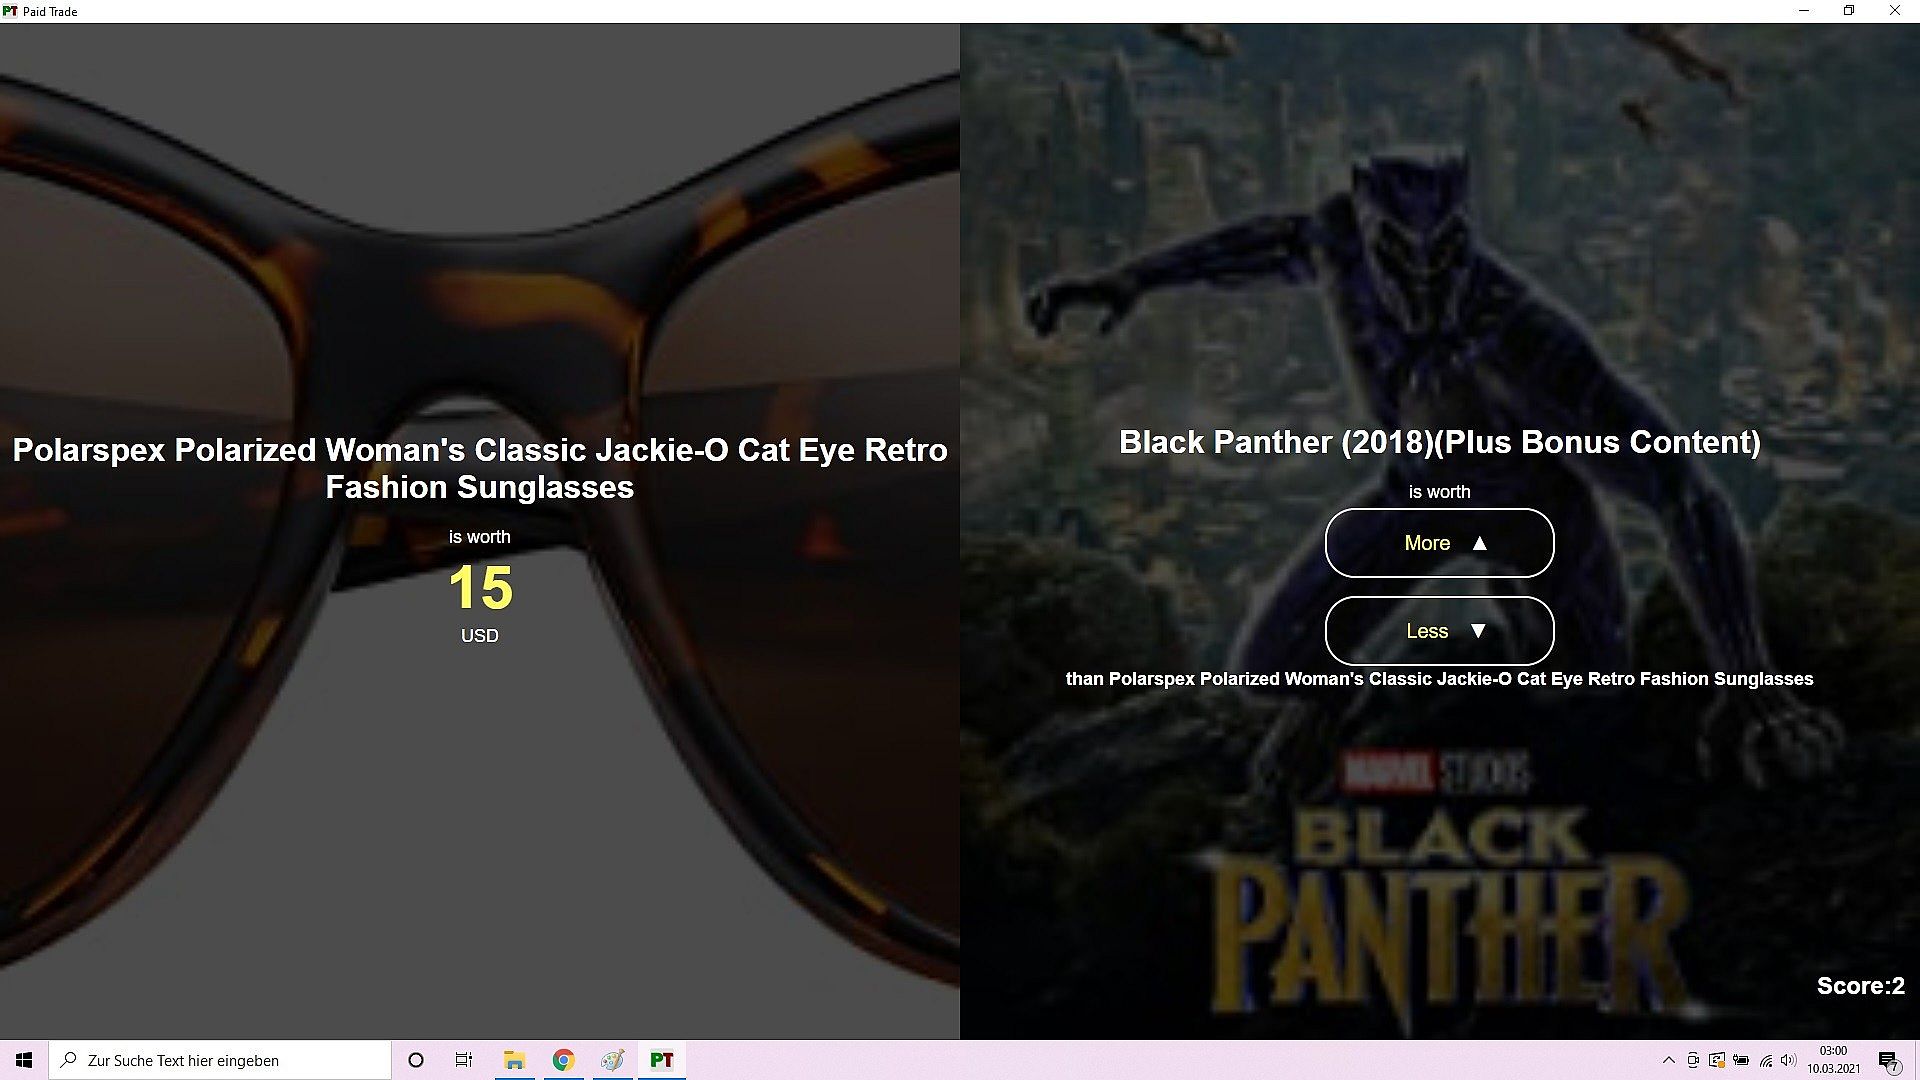The image size is (1920, 1080).
Task: Open the volume speaker control
Action: coord(1789,1060)
